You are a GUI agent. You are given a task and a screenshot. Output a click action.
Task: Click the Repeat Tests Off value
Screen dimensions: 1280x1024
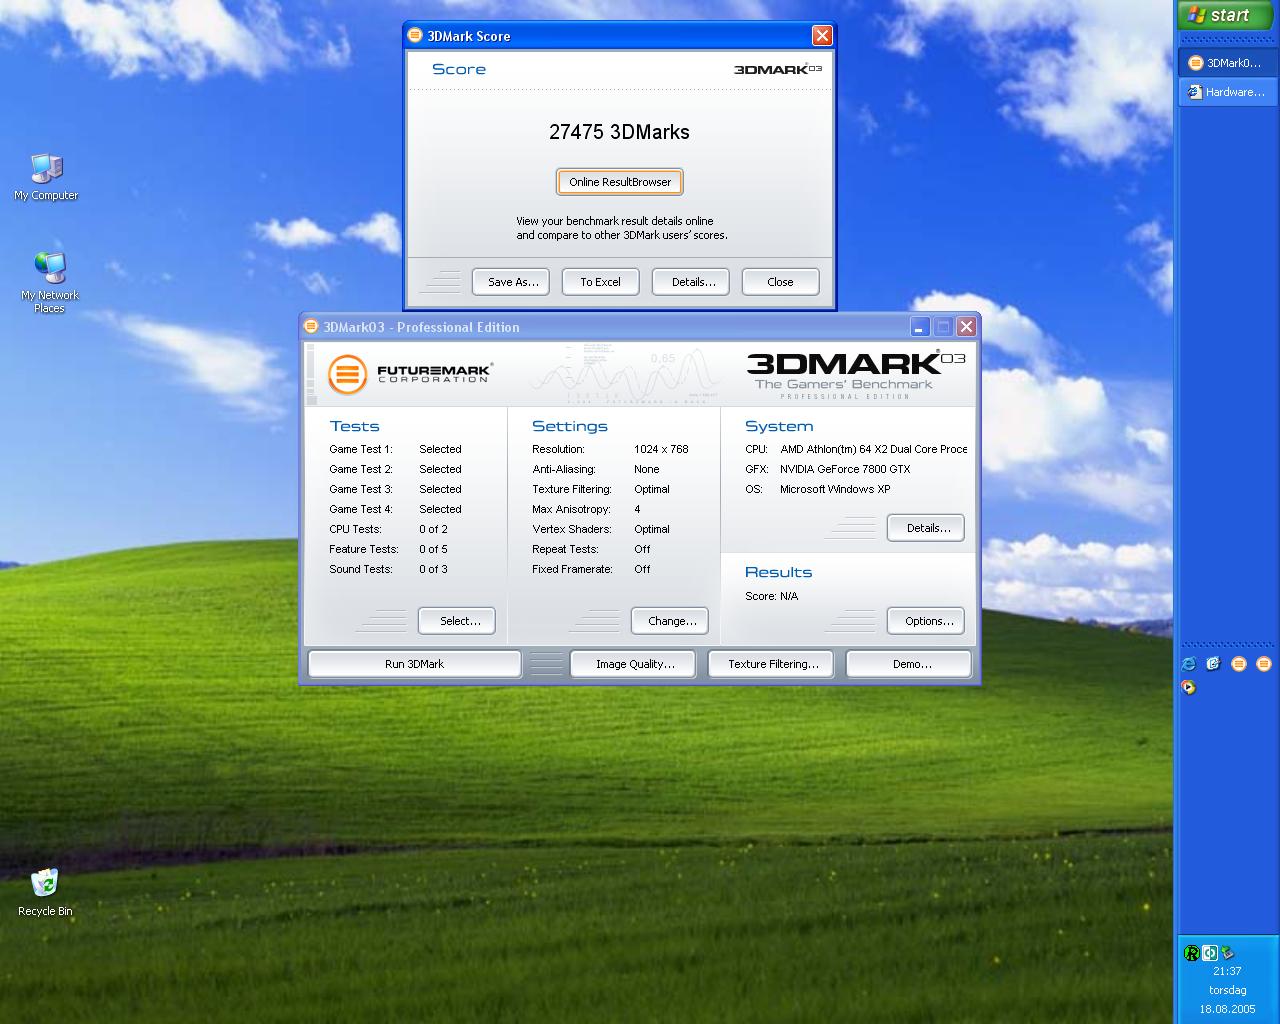642,549
